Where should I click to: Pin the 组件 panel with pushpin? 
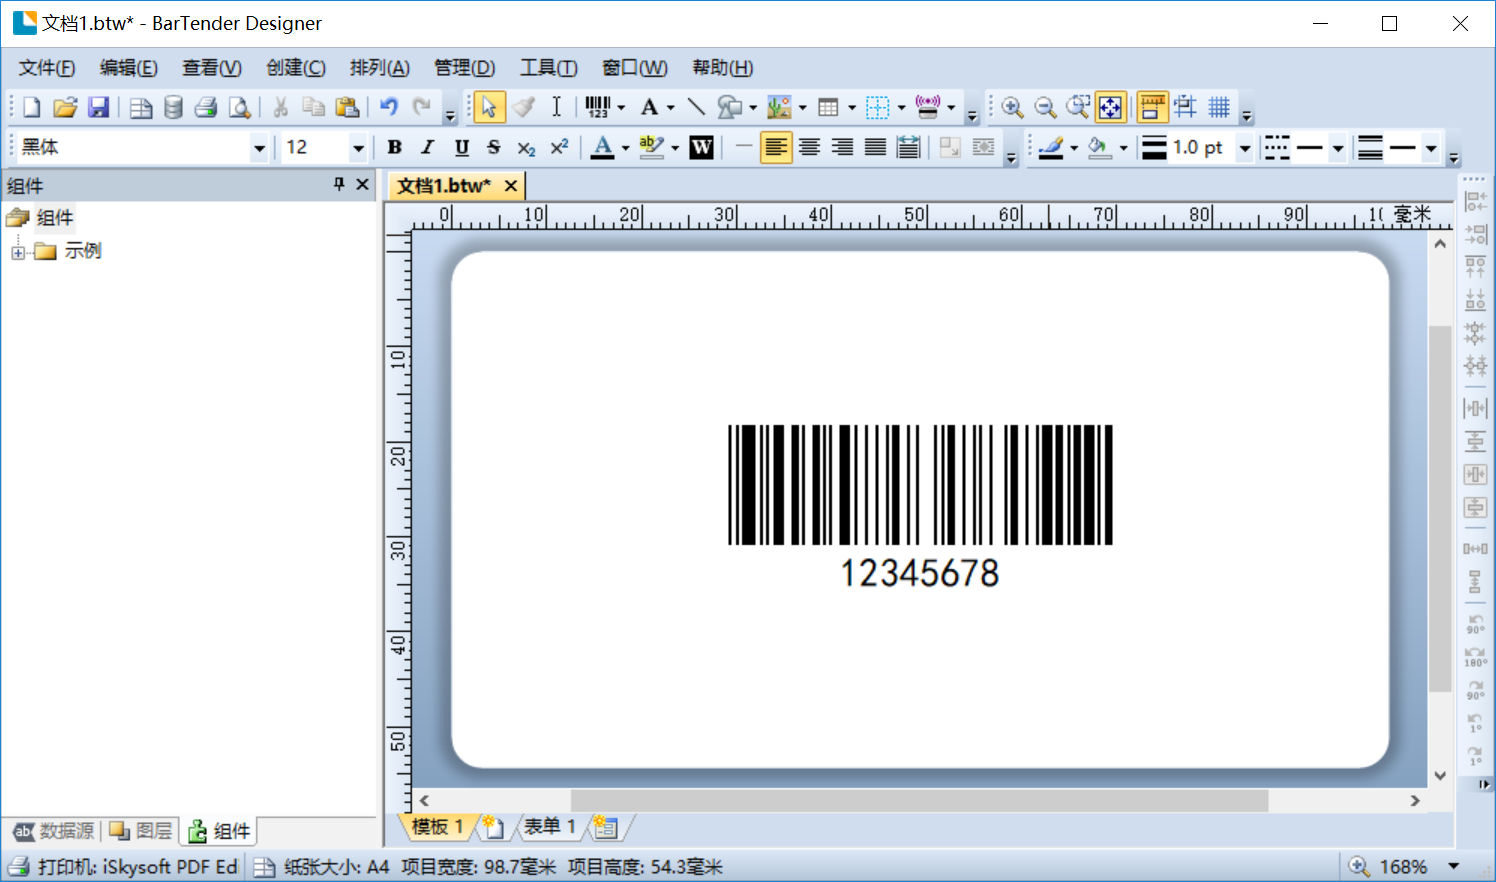pos(339,184)
